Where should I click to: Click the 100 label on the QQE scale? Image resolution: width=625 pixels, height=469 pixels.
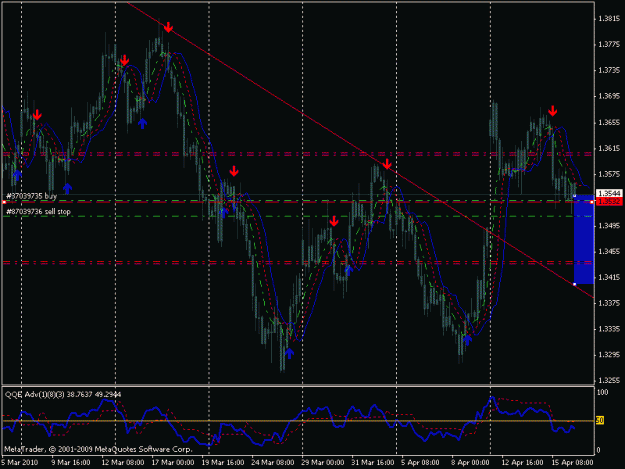tap(603, 392)
